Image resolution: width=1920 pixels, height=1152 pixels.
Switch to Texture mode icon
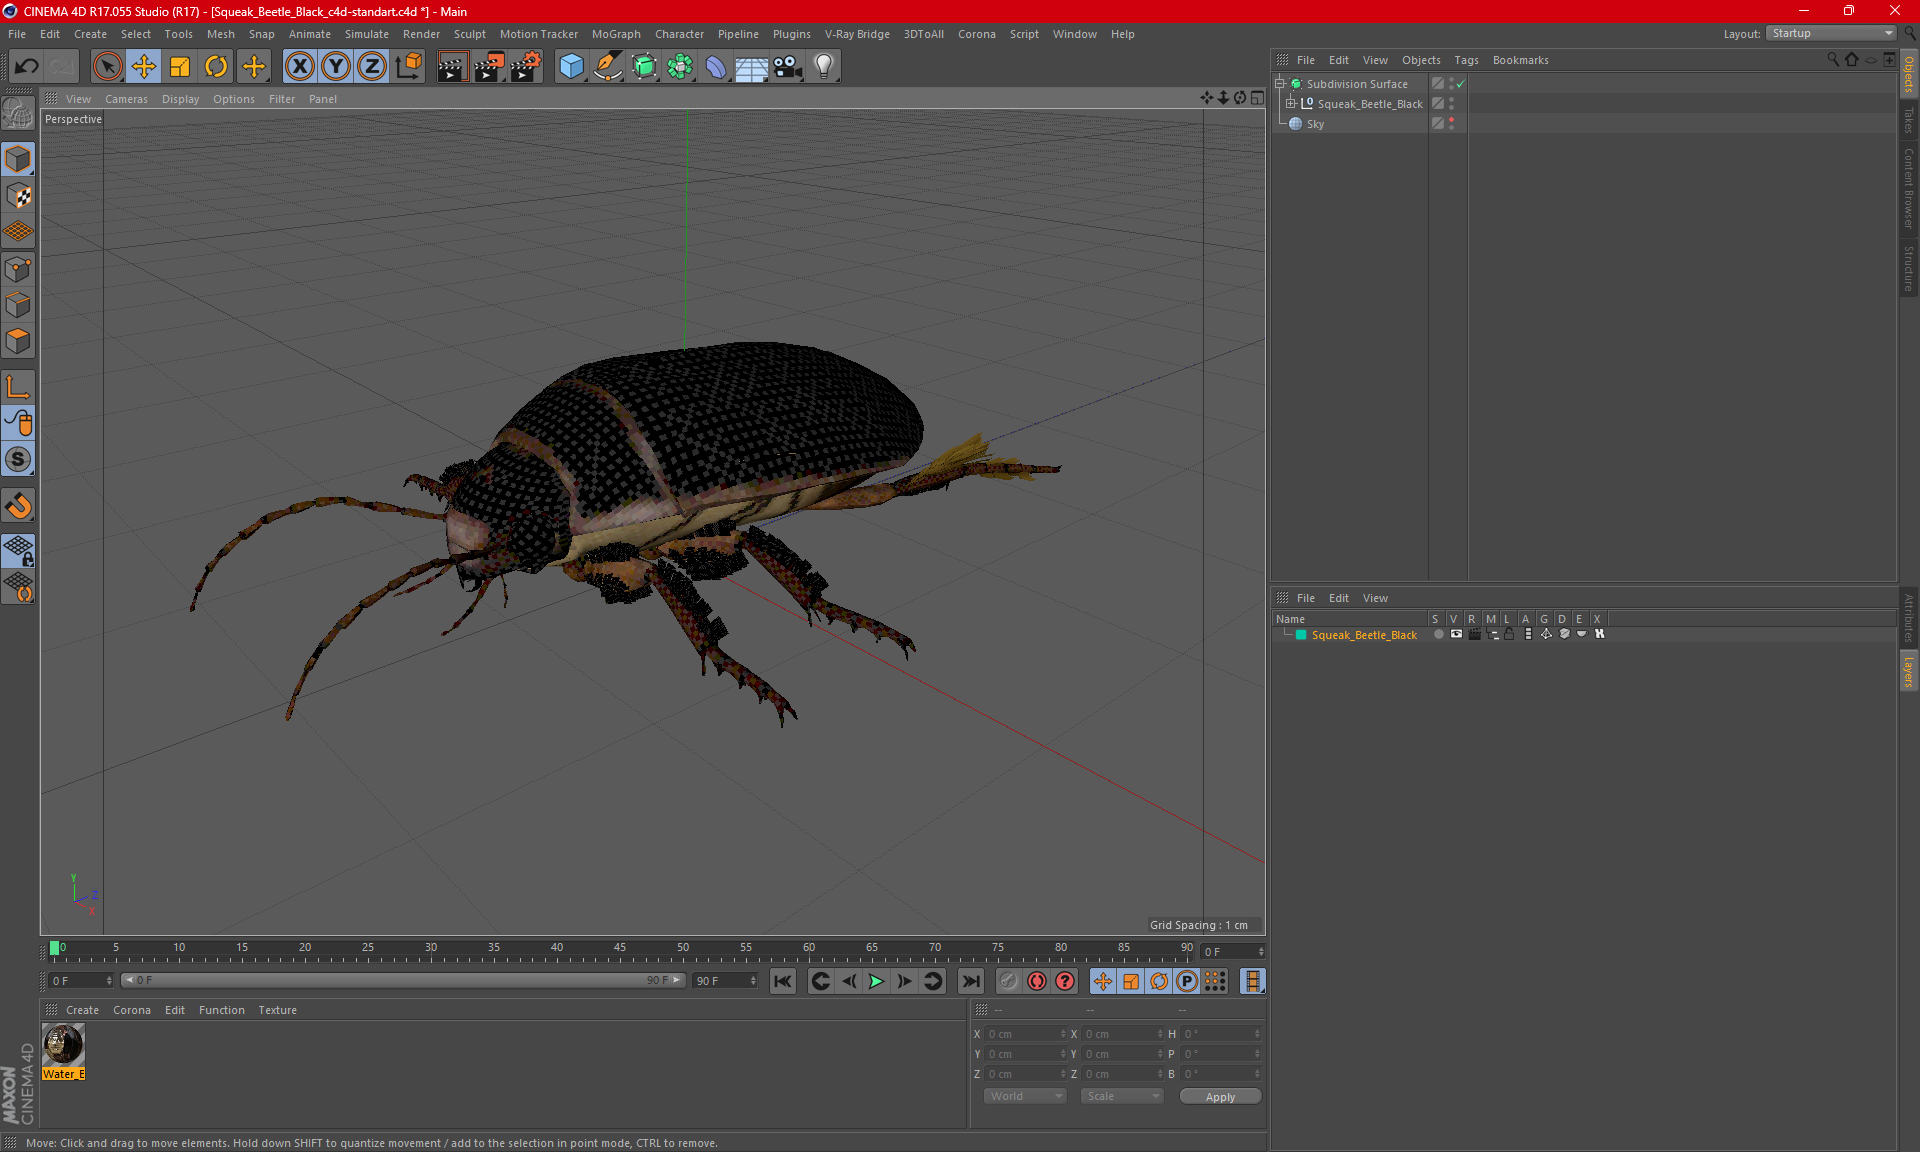(18, 196)
